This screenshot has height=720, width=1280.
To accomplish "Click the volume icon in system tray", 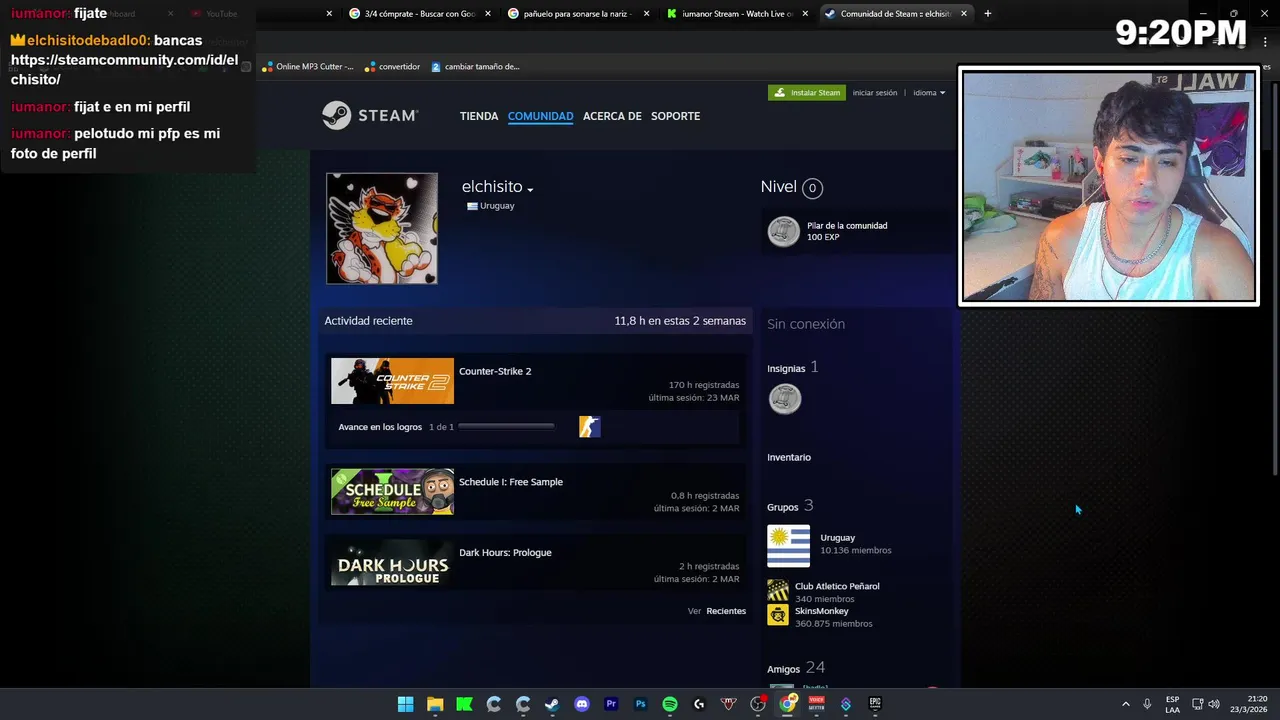I will coord(1214,704).
